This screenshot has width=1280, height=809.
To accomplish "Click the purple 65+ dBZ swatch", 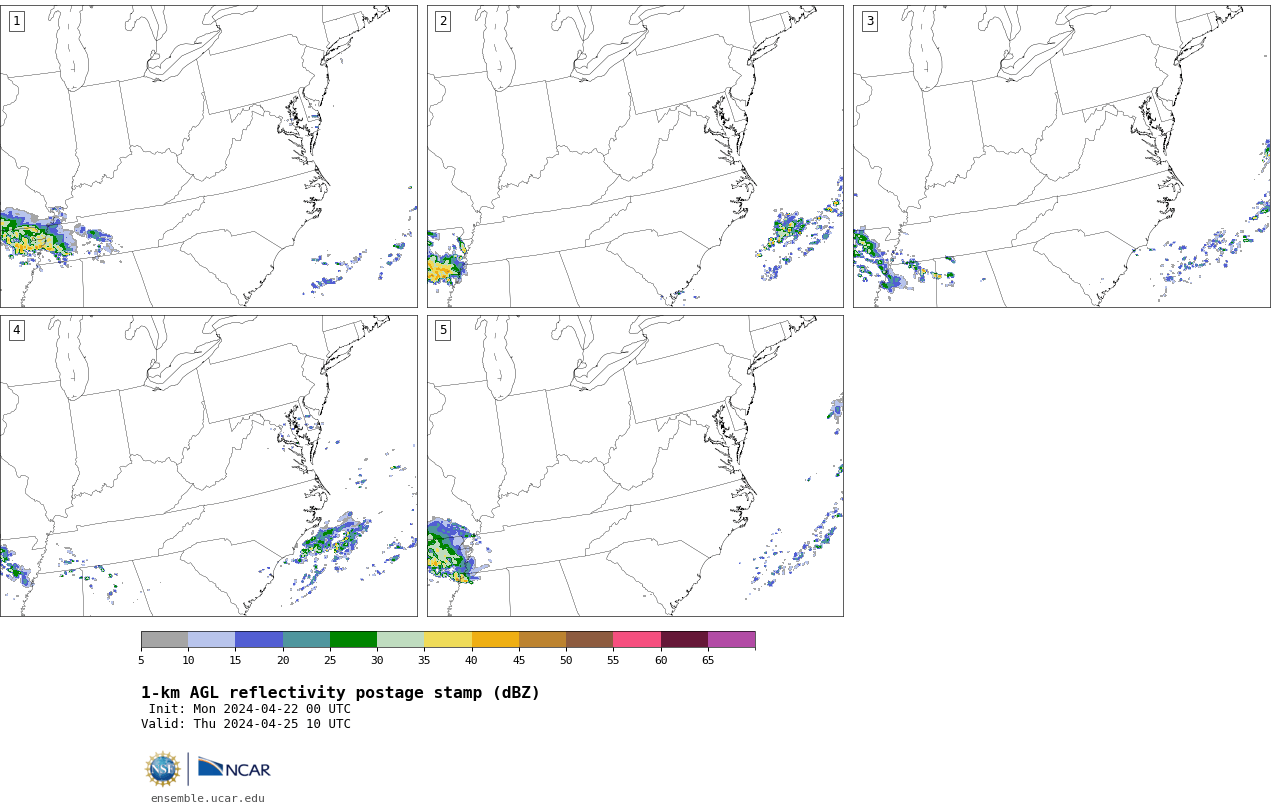I will (x=731, y=640).
